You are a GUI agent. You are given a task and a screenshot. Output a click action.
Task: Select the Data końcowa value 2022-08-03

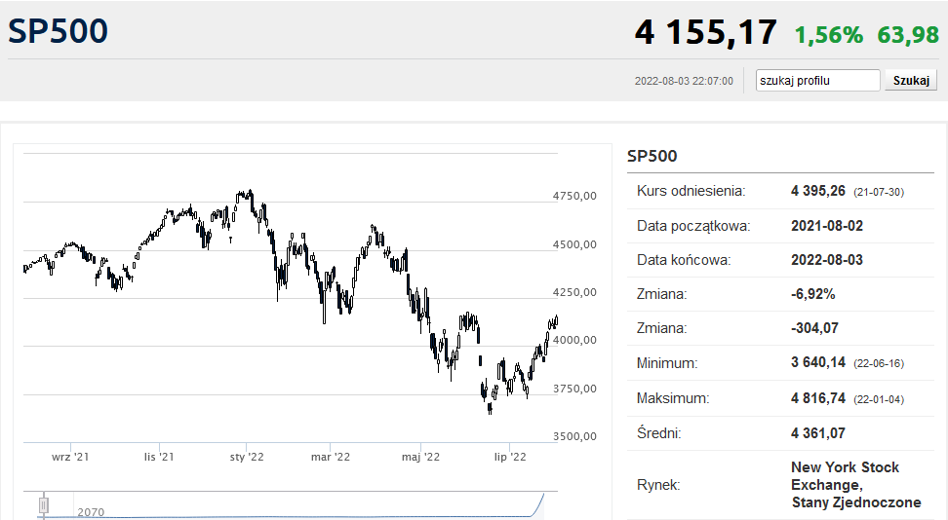point(826,260)
